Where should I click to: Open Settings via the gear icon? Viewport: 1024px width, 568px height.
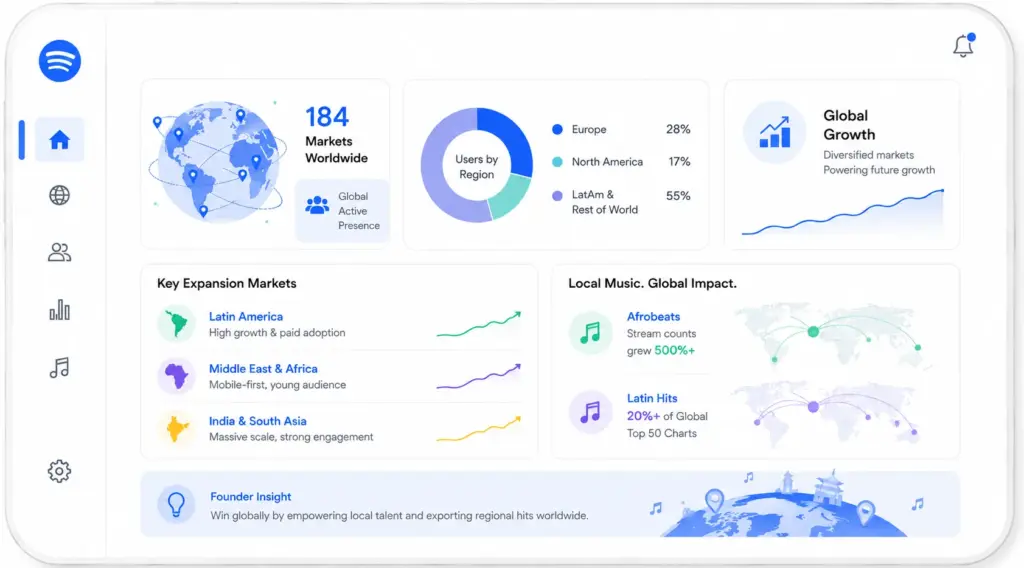(x=59, y=471)
